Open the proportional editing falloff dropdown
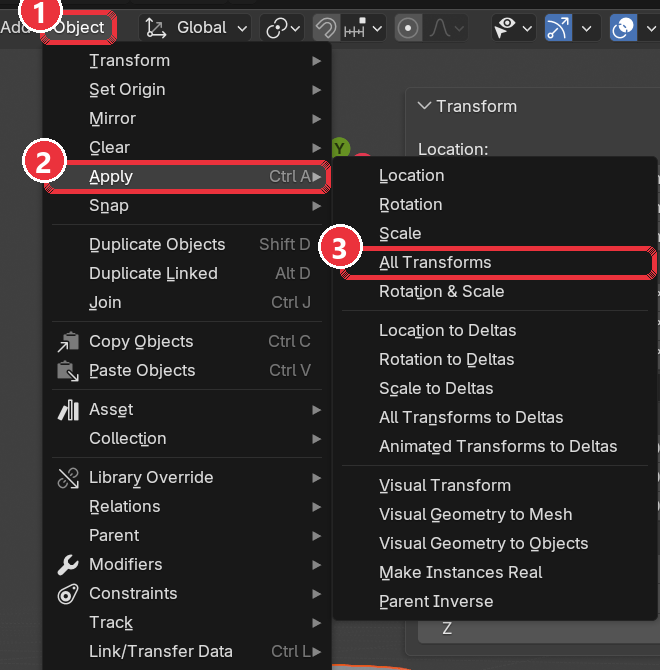 (x=446, y=28)
